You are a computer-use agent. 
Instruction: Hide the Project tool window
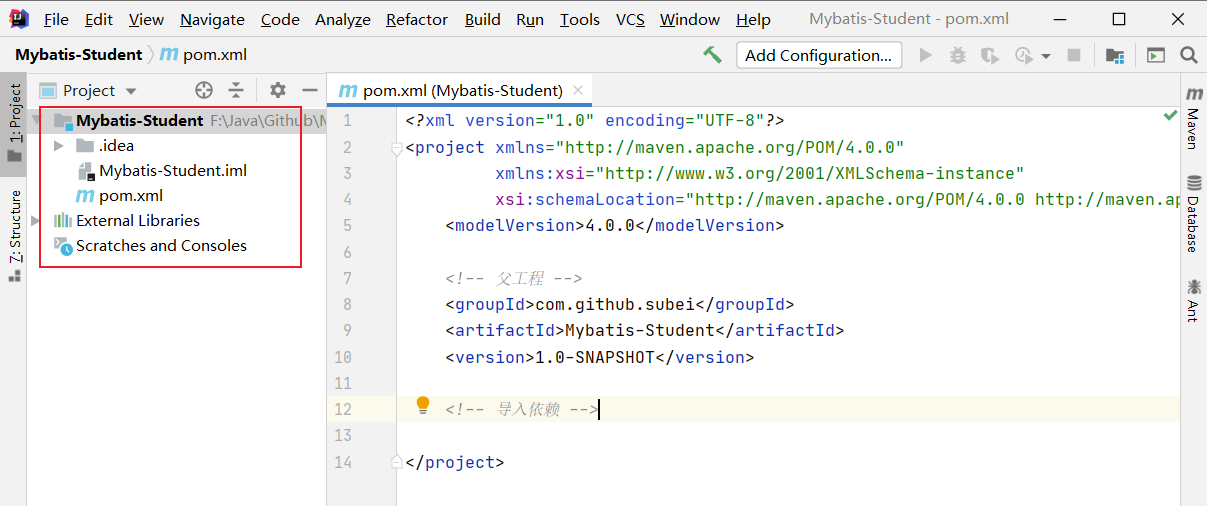click(309, 90)
